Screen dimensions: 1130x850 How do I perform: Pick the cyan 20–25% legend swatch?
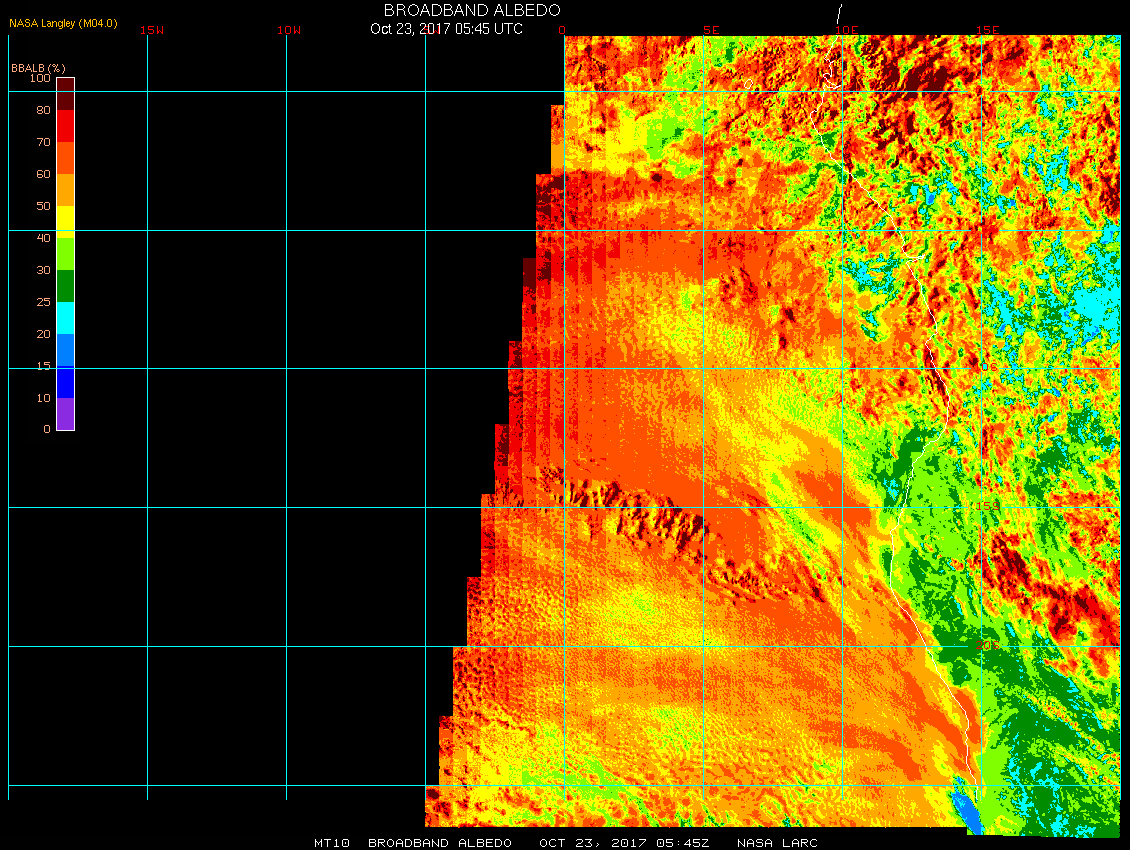click(x=65, y=318)
